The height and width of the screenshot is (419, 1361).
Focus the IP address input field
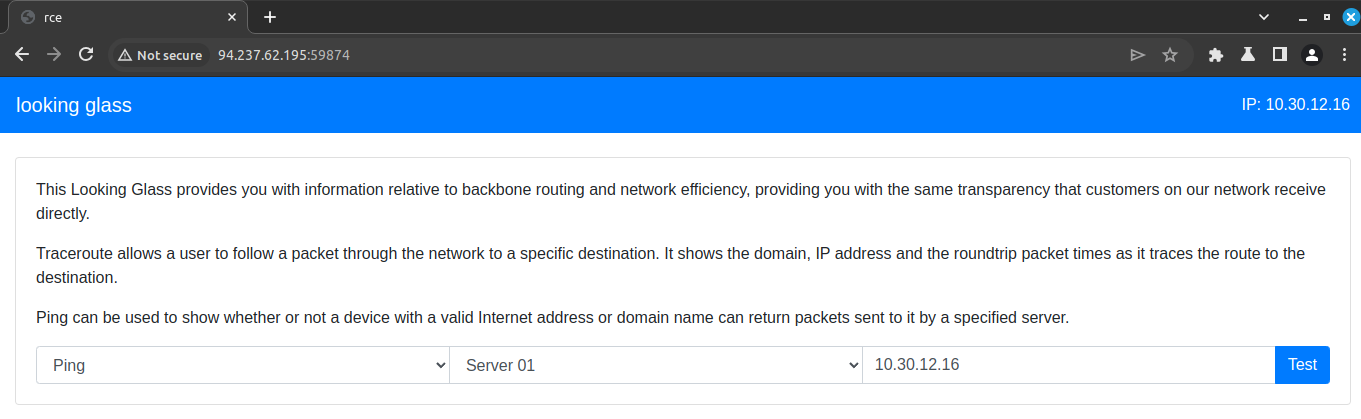coord(1068,365)
